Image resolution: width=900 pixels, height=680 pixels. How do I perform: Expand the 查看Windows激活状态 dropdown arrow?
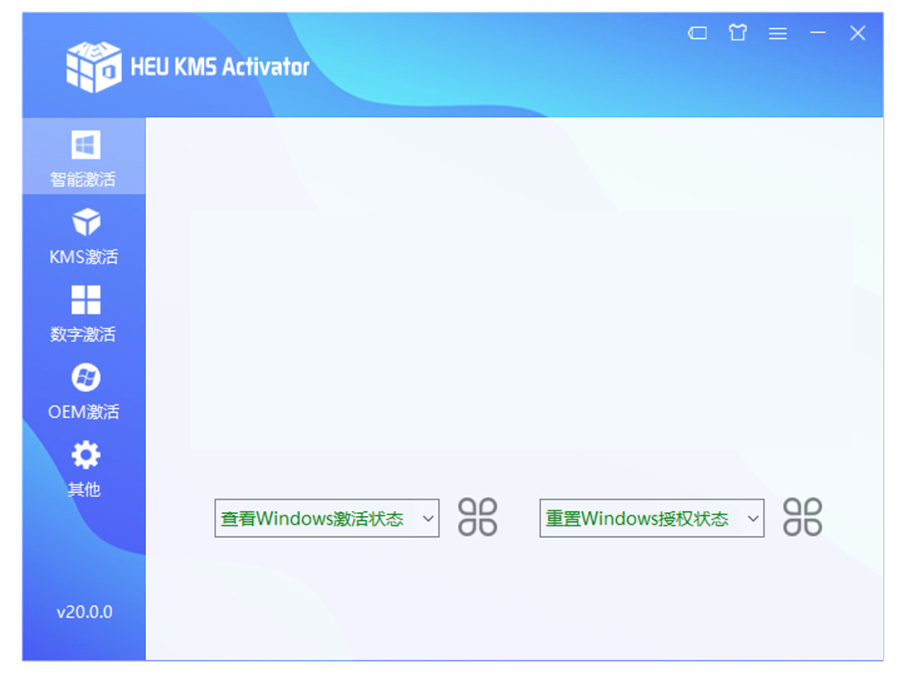click(x=428, y=518)
